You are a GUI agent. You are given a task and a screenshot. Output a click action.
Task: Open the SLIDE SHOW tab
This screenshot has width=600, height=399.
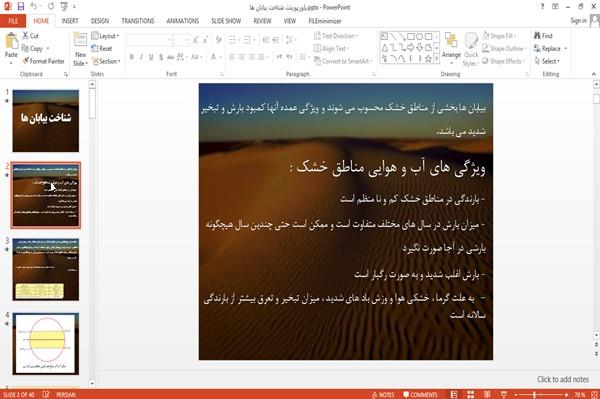pyautogui.click(x=226, y=21)
